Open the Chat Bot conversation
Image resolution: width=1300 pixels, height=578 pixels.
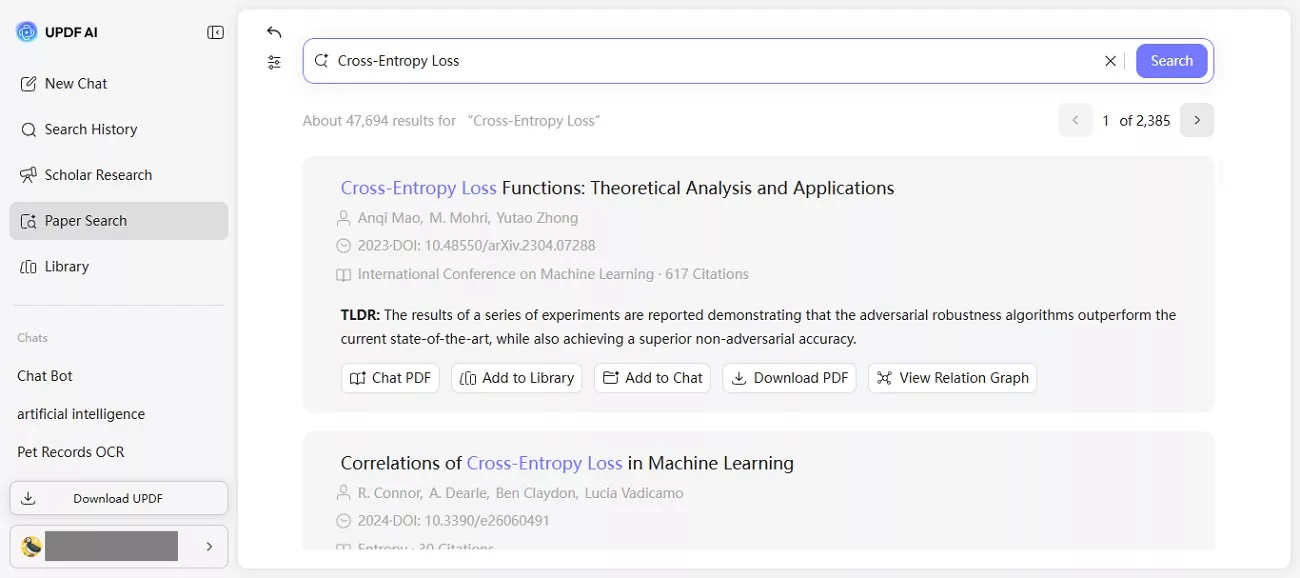[x=44, y=375]
